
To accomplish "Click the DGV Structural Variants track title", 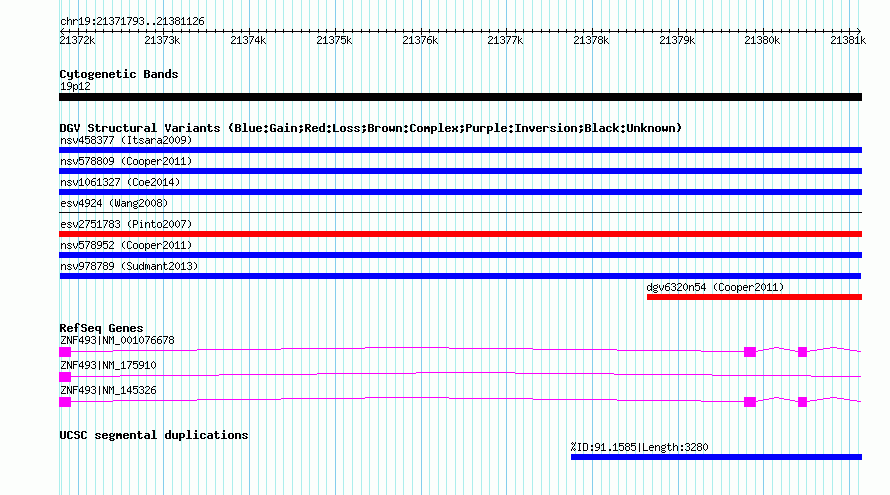I will pos(371,128).
